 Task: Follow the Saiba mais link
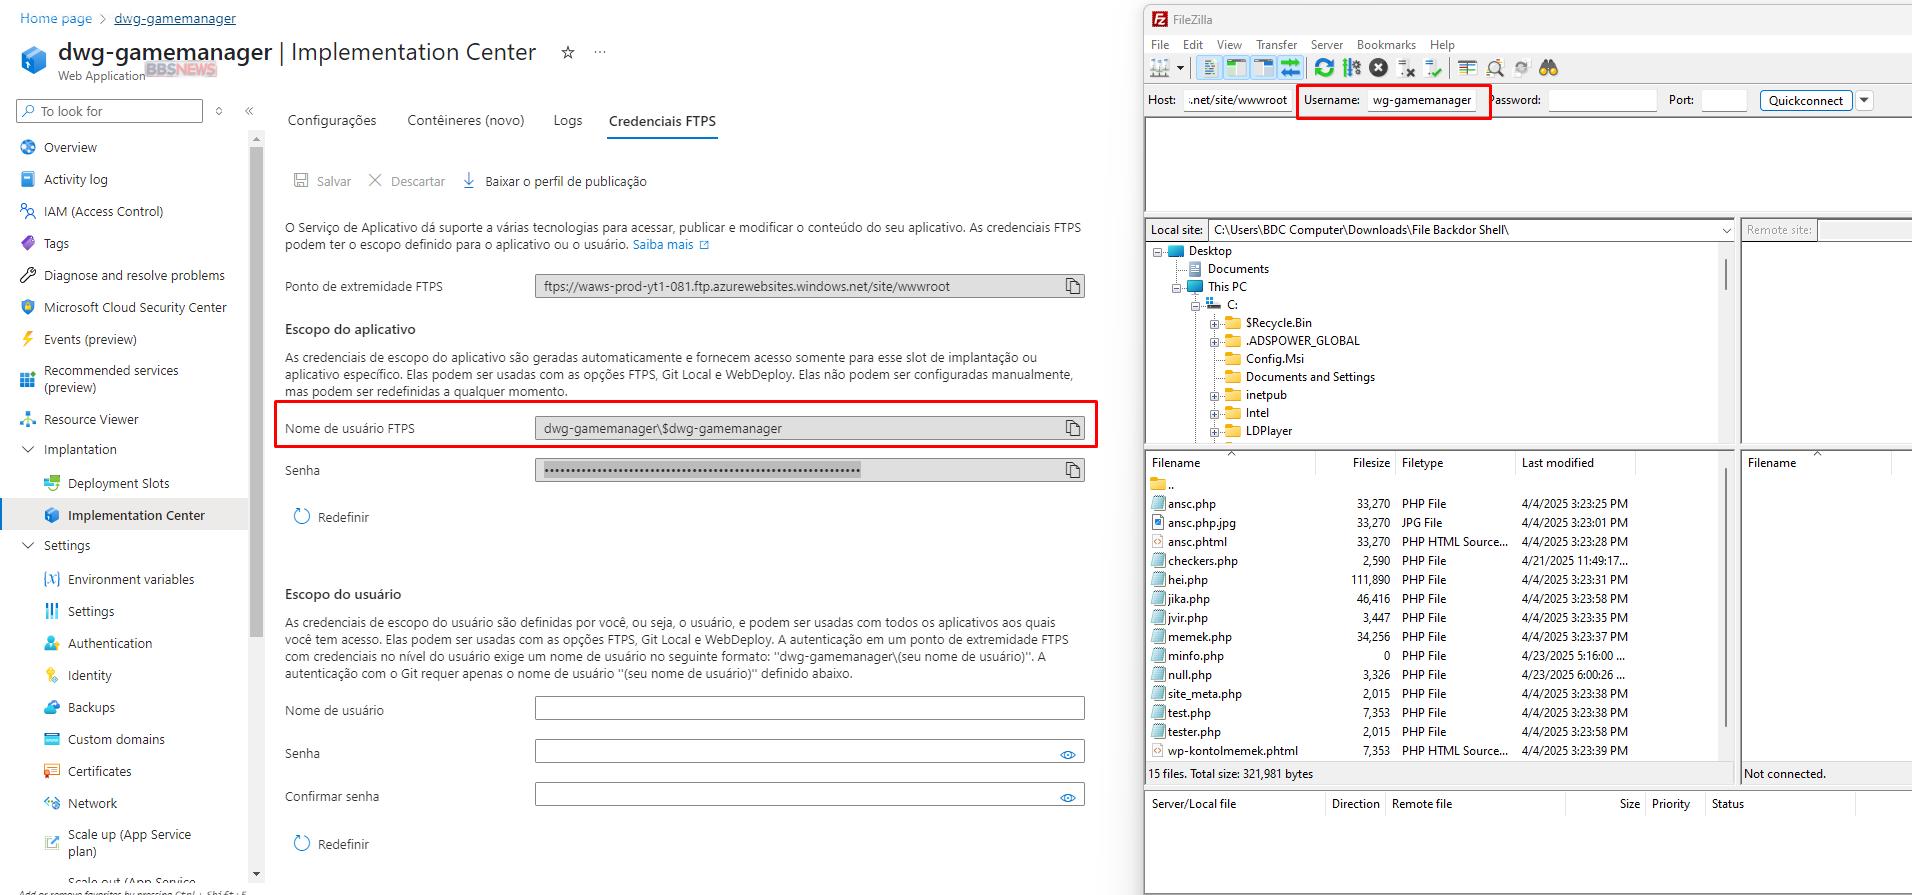(663, 245)
